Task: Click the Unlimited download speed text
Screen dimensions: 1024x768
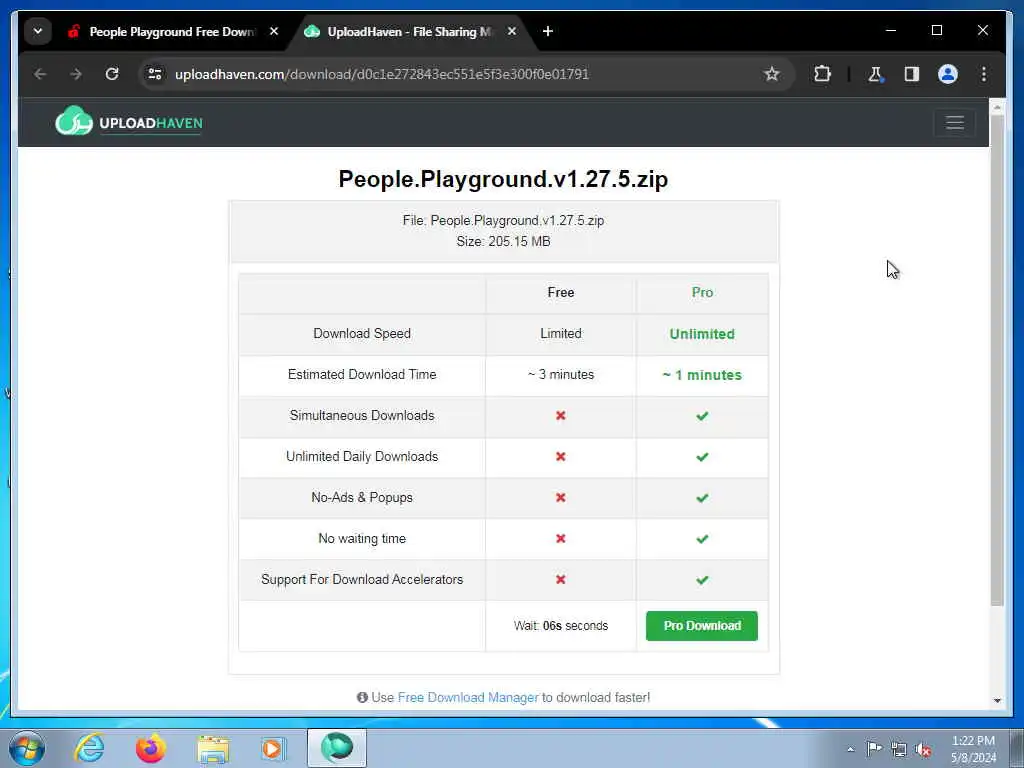Action: pyautogui.click(x=702, y=334)
